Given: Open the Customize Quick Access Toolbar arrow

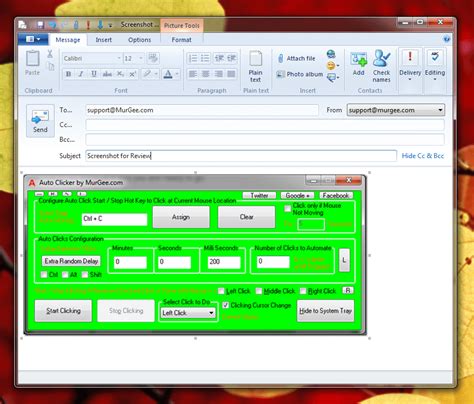Looking at the screenshot, I should (110, 25).
